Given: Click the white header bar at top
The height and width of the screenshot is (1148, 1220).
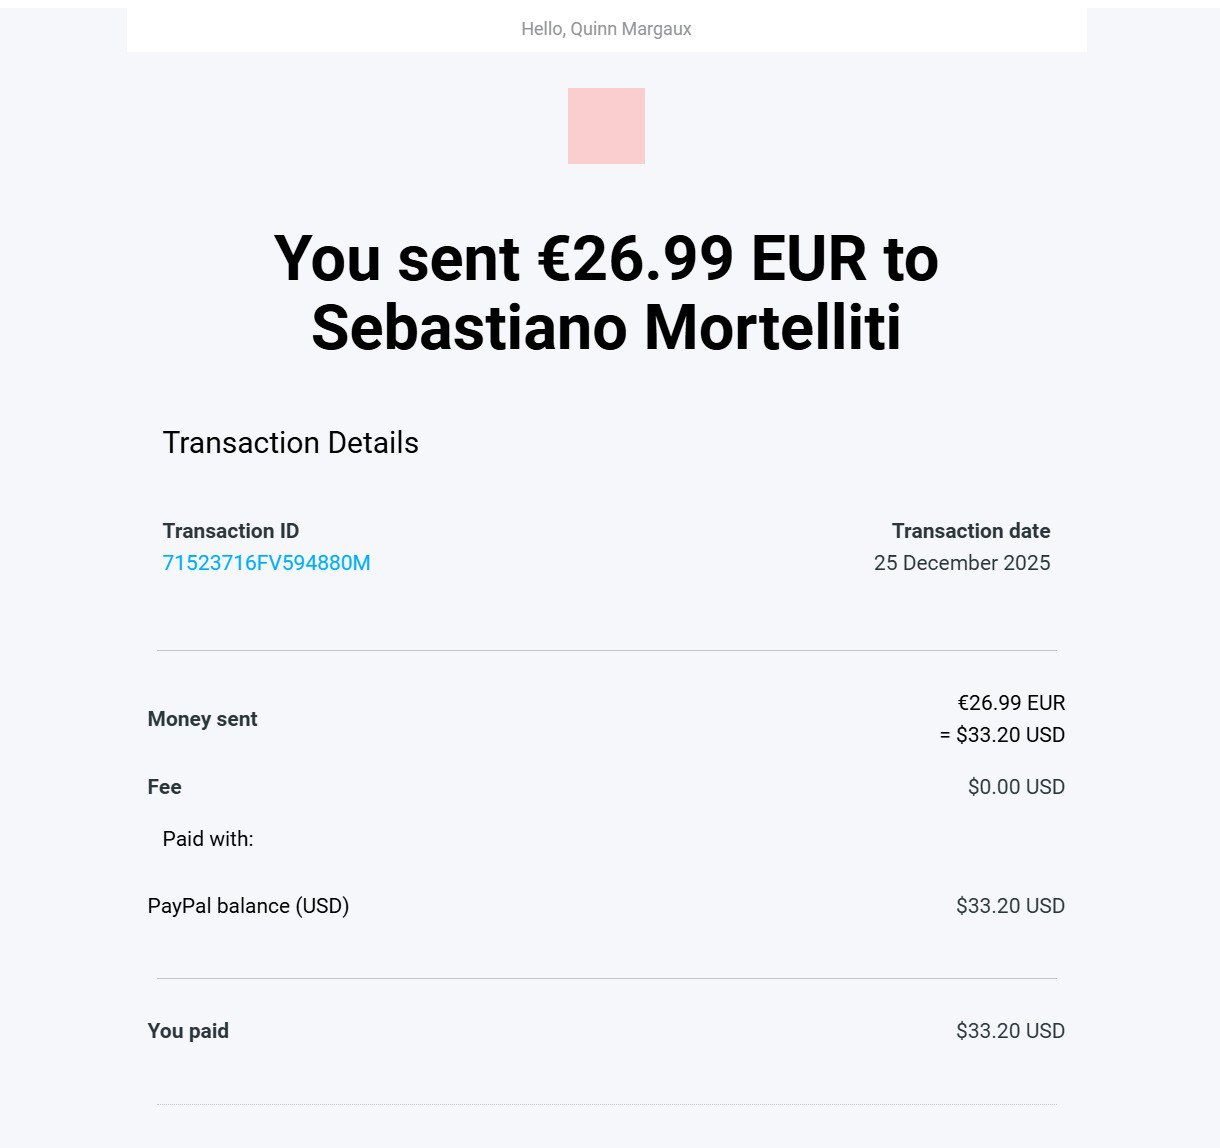Looking at the screenshot, I should (x=606, y=29).
